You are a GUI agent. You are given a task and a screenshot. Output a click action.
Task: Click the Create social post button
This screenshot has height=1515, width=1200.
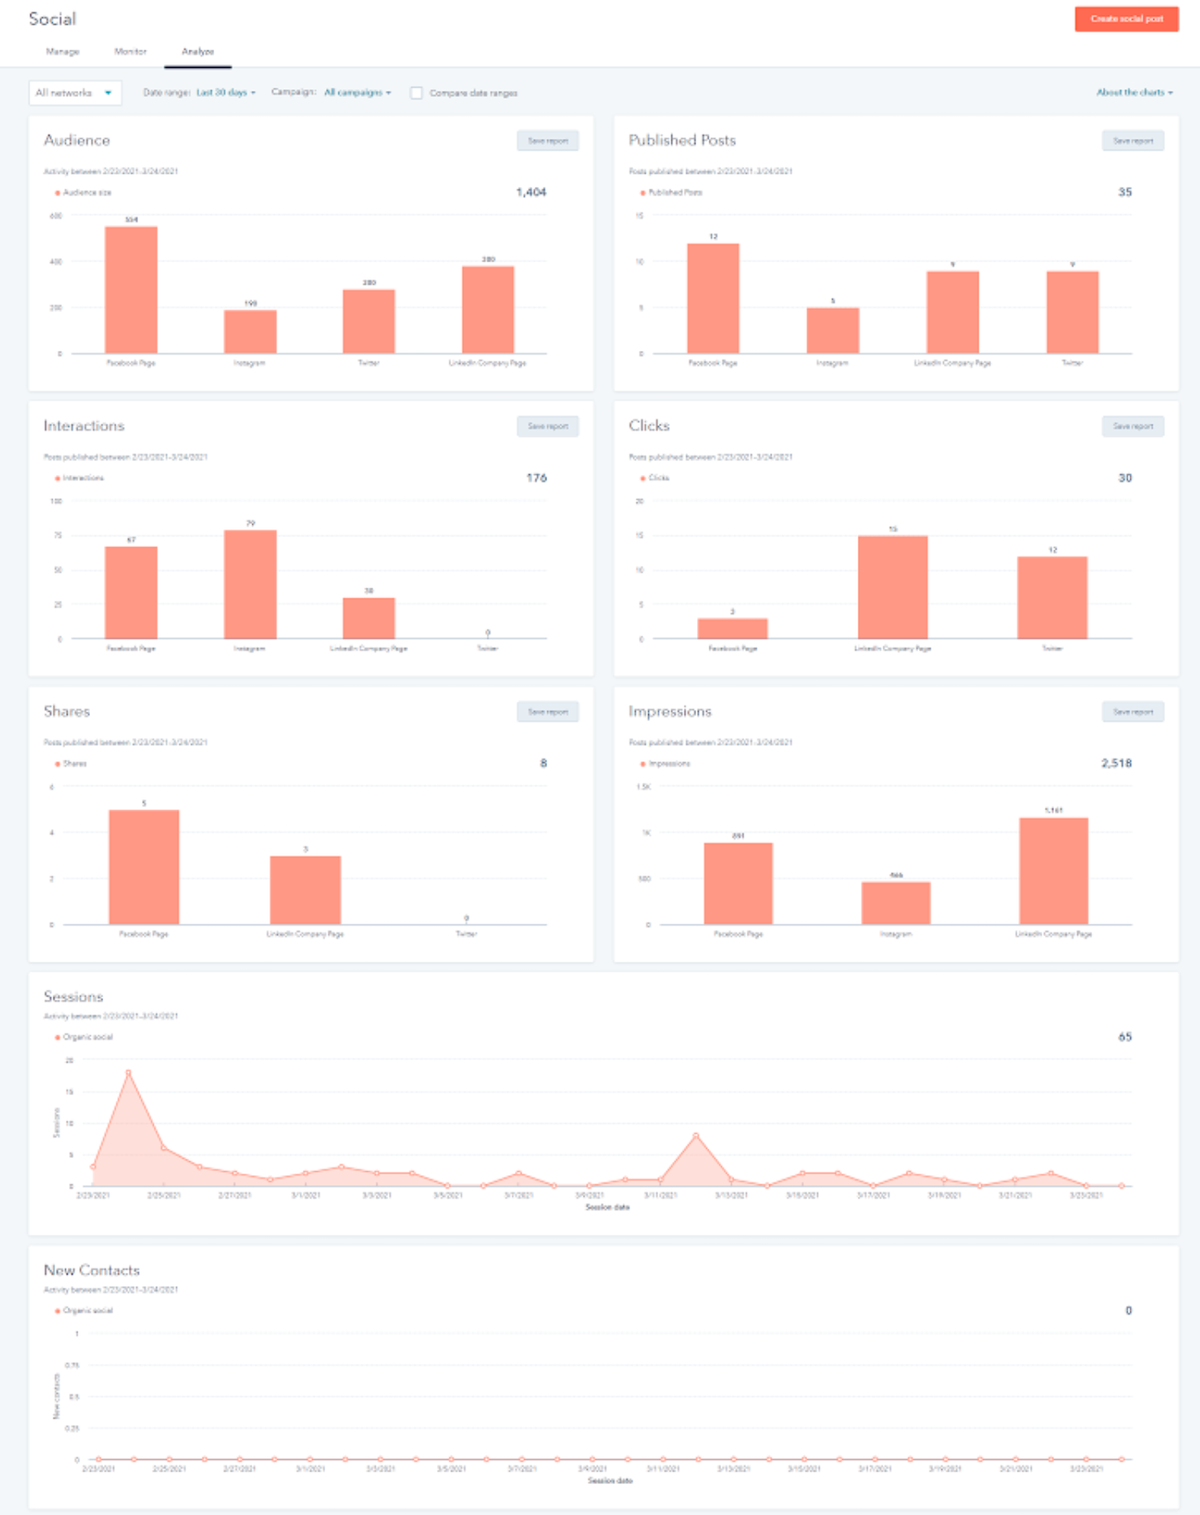(1125, 17)
